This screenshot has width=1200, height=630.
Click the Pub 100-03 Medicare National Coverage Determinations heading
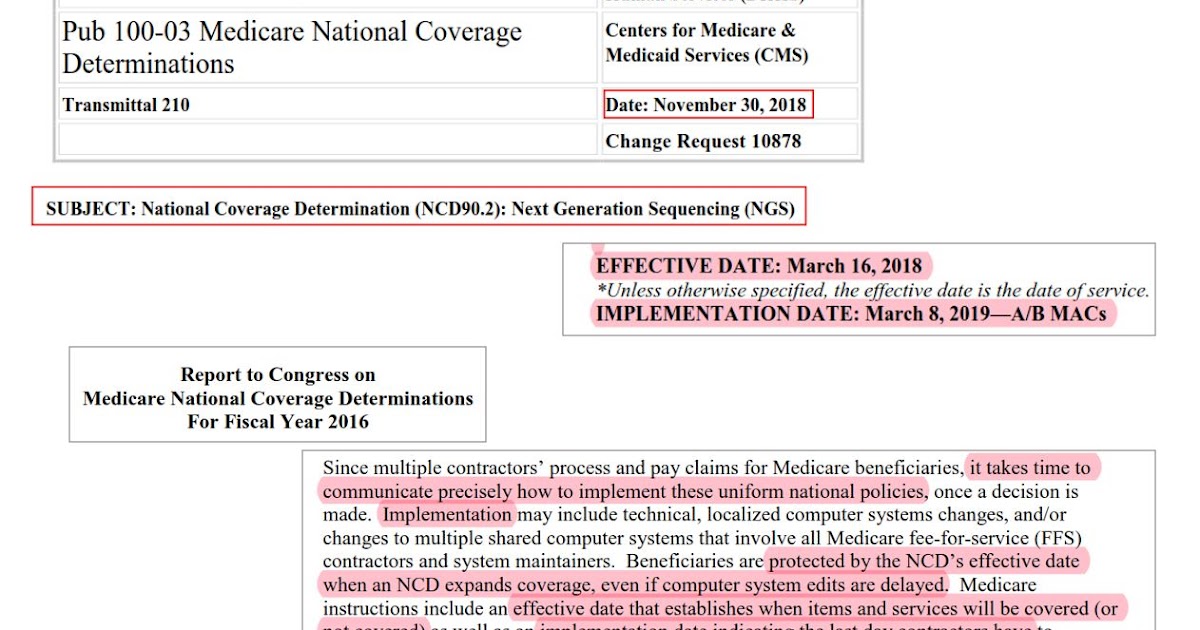click(x=292, y=48)
